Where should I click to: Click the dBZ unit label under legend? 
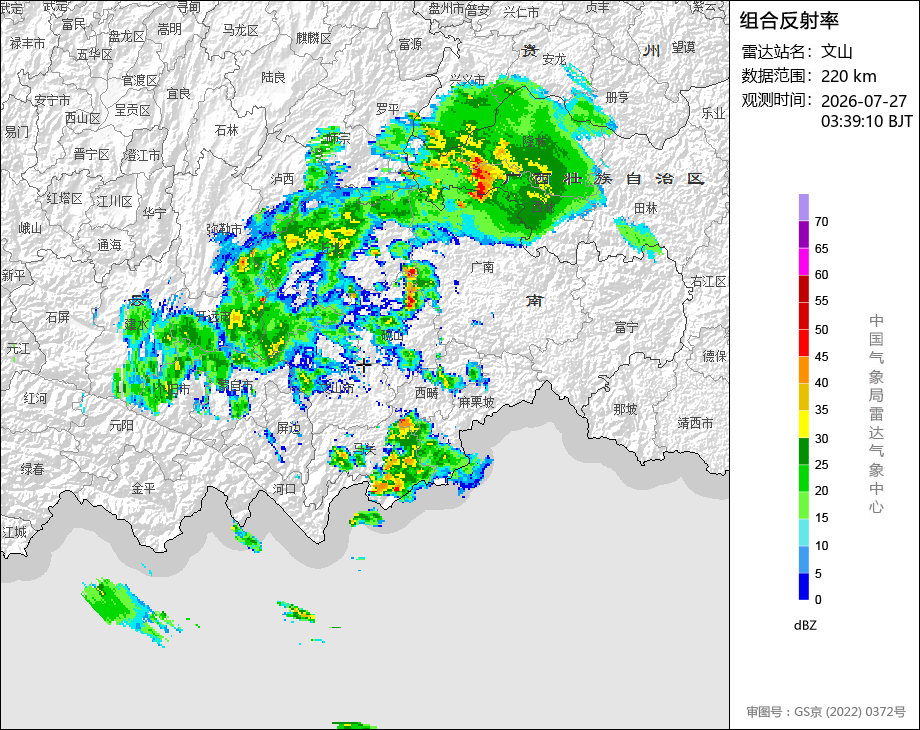[x=805, y=625]
